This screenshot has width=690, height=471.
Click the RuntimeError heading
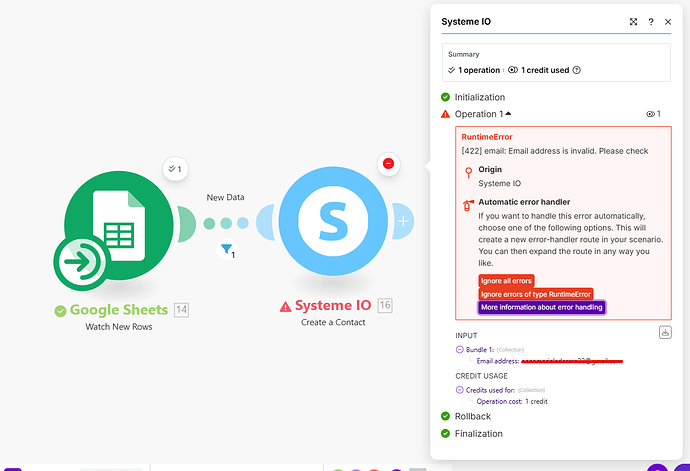point(487,137)
